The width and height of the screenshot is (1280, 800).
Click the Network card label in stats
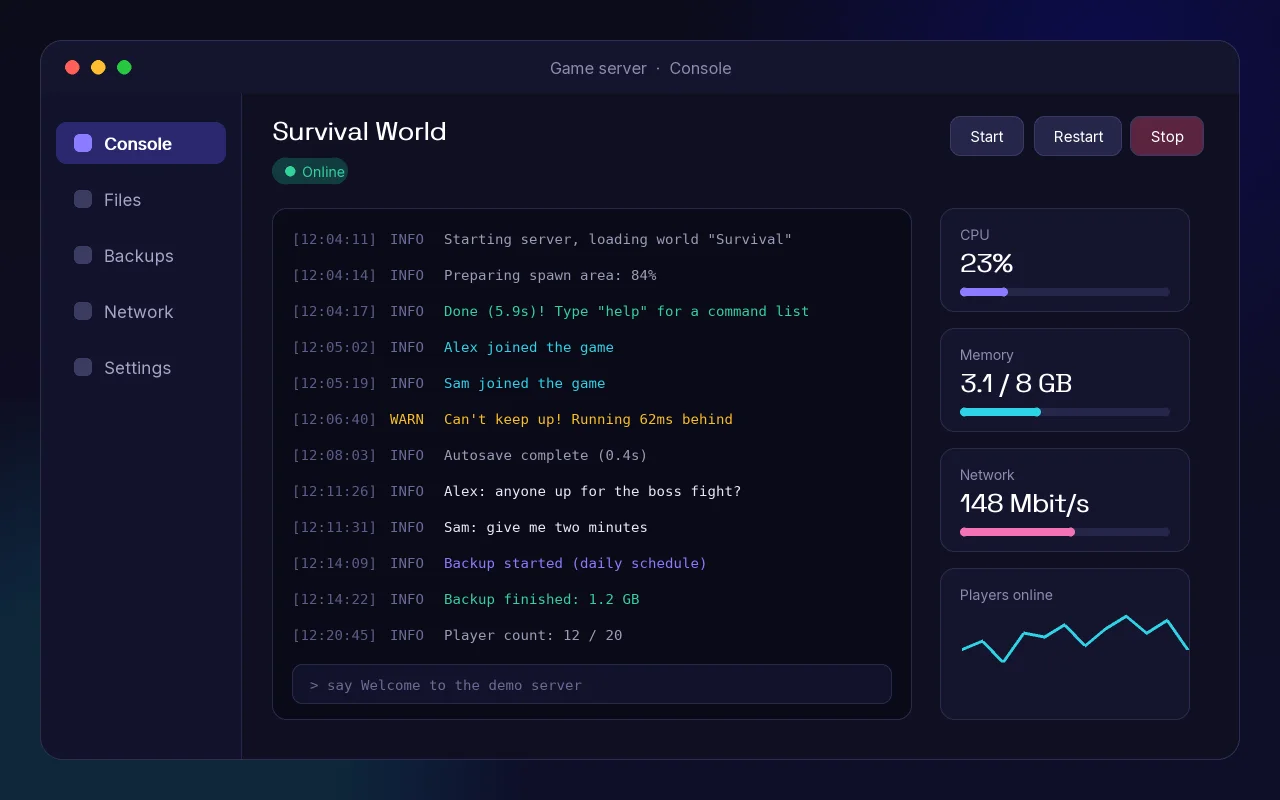(x=987, y=475)
